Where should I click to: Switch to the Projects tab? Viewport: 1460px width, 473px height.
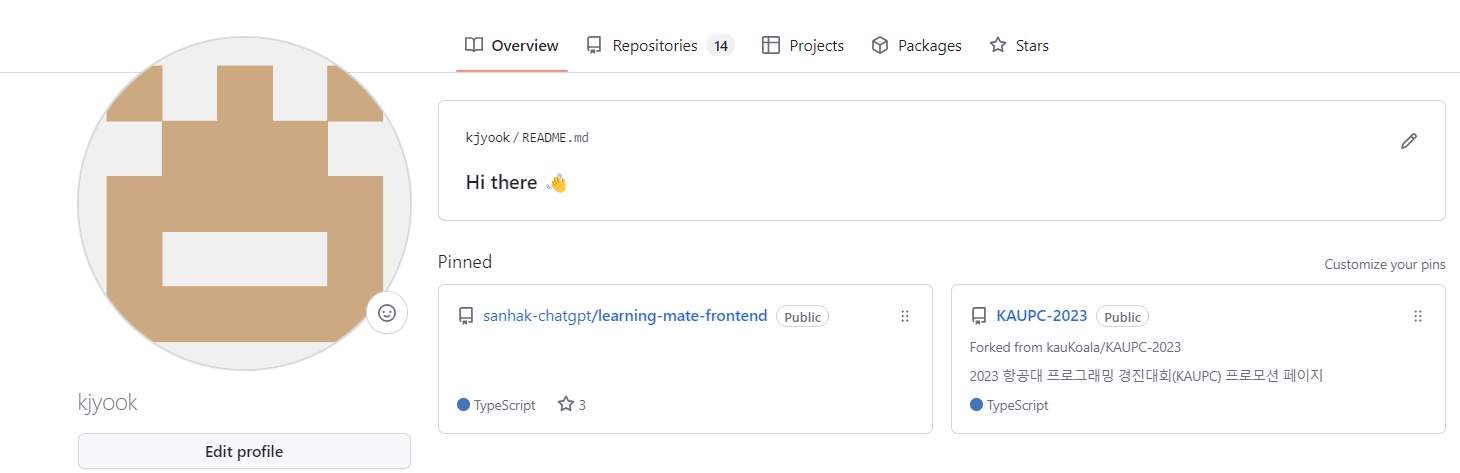click(x=803, y=45)
